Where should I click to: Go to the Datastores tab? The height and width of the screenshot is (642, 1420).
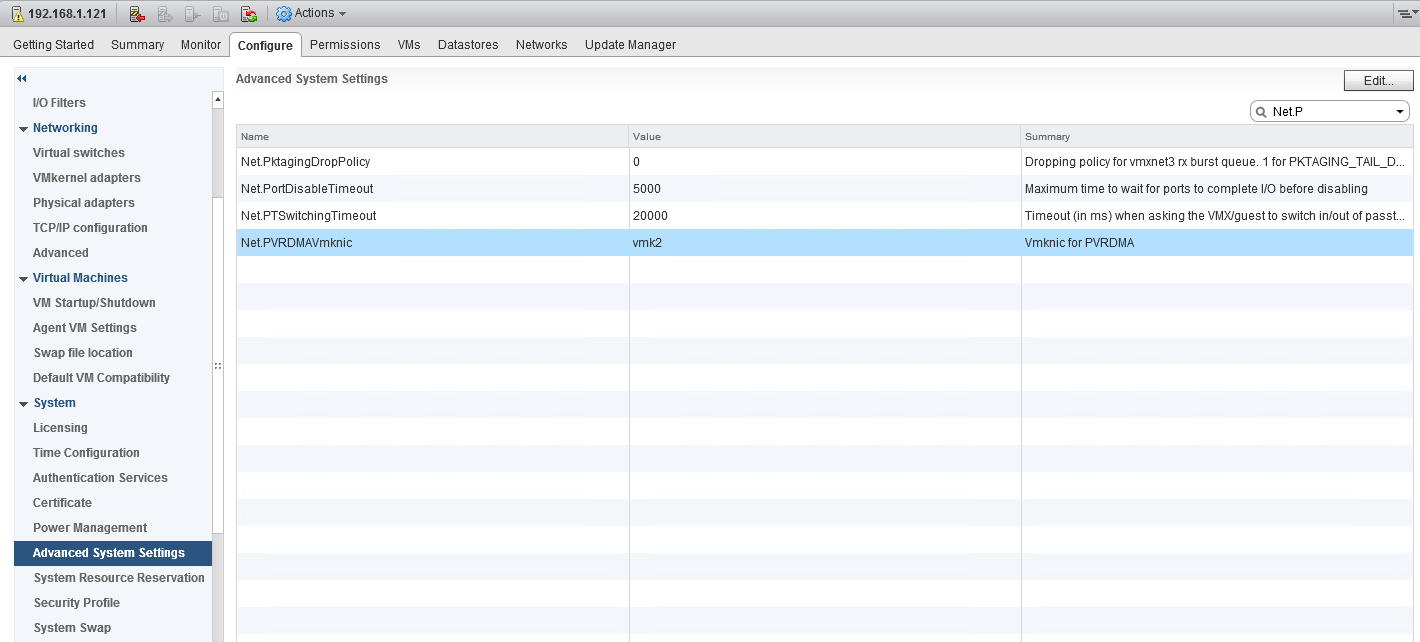click(468, 45)
